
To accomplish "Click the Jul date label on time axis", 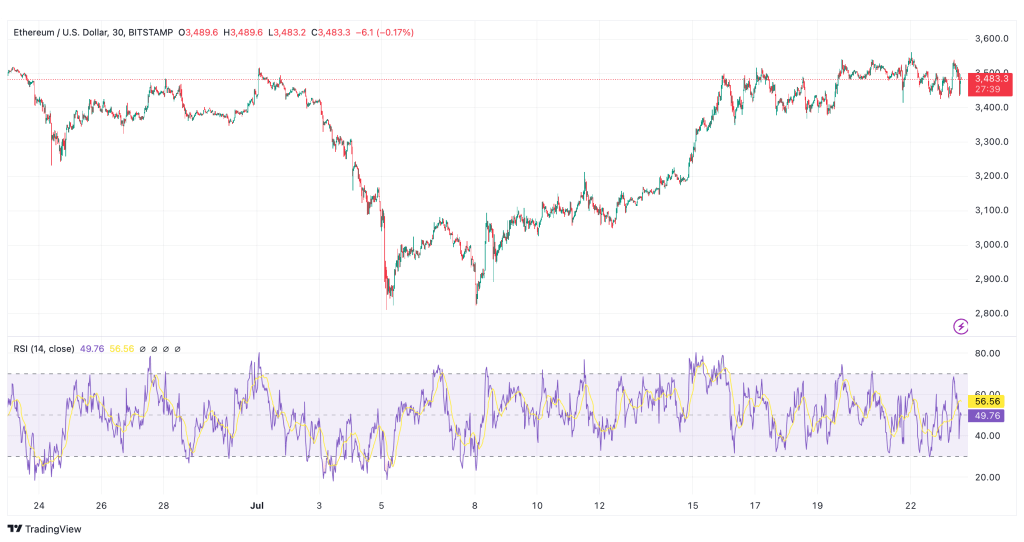I will click(257, 505).
